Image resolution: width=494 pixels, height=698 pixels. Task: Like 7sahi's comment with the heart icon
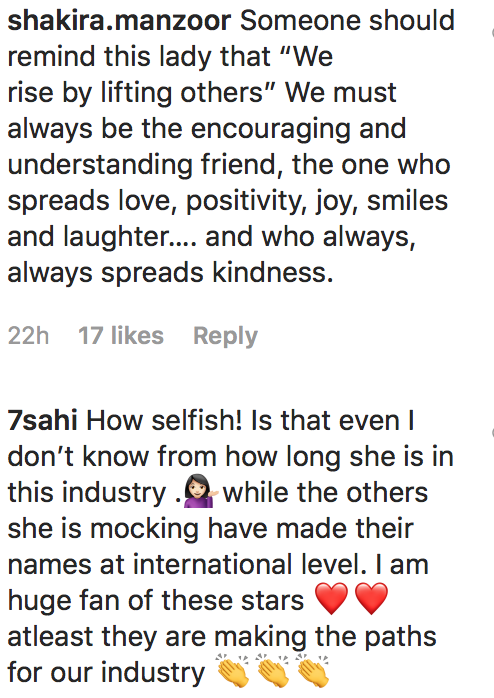coord(492,432)
